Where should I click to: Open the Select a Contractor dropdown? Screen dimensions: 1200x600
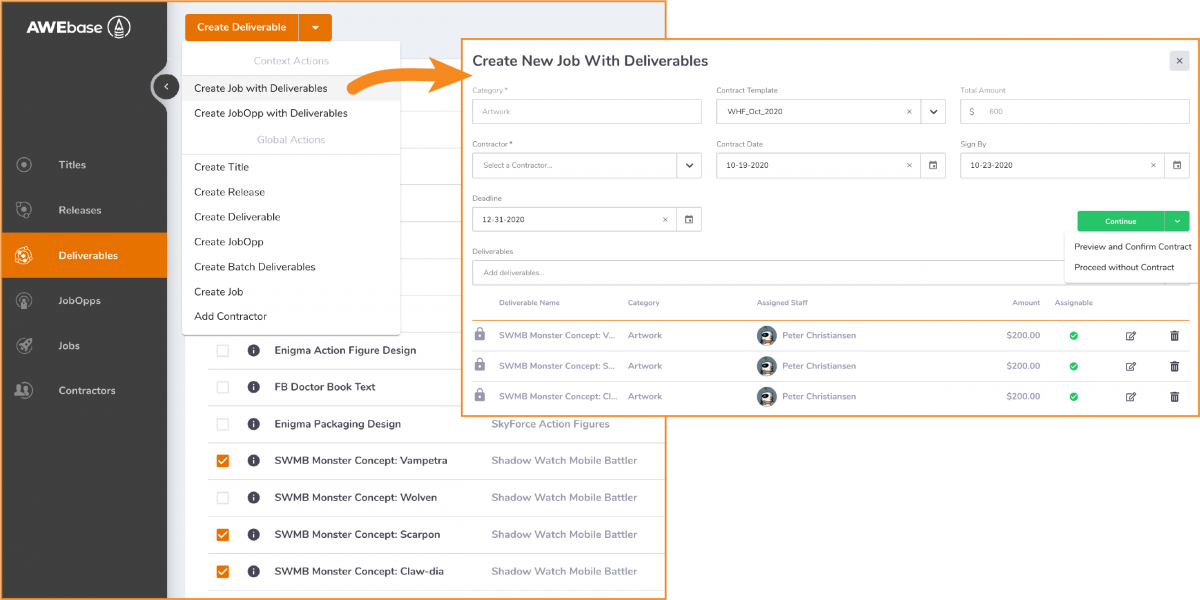tap(689, 165)
